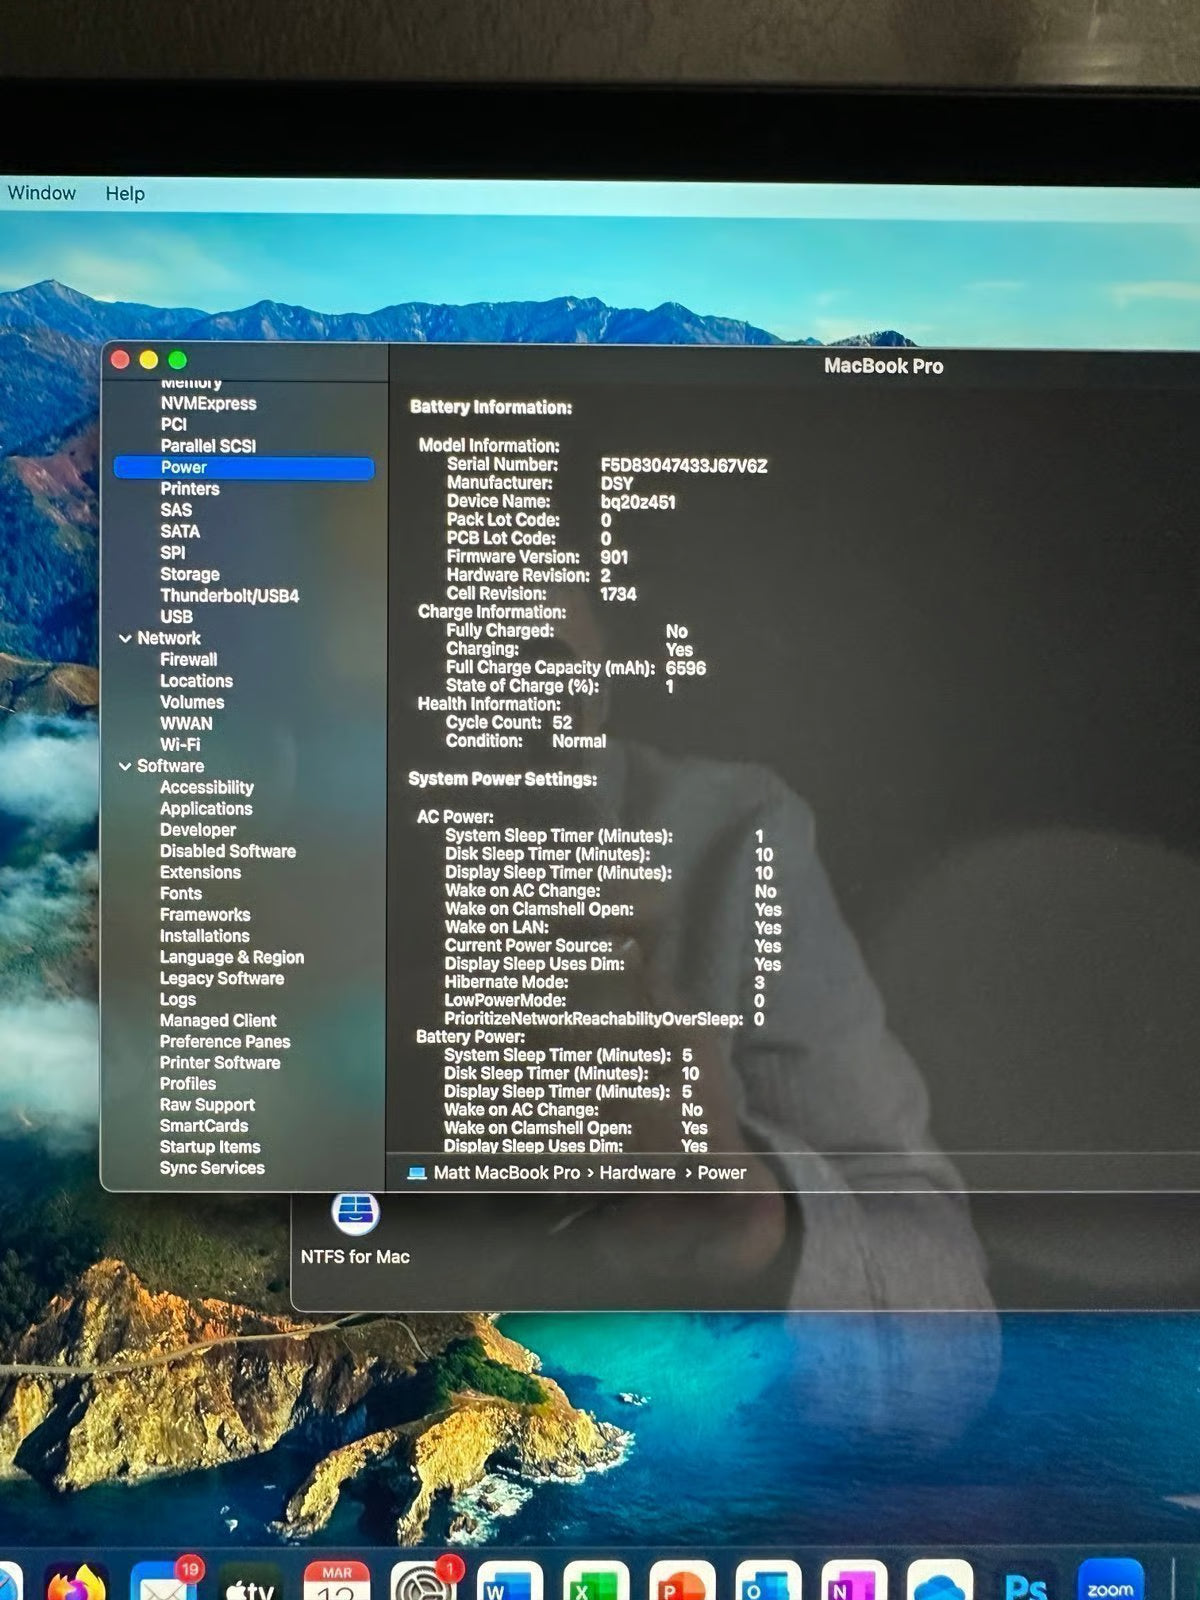Select USB in the sidebar

(x=176, y=617)
